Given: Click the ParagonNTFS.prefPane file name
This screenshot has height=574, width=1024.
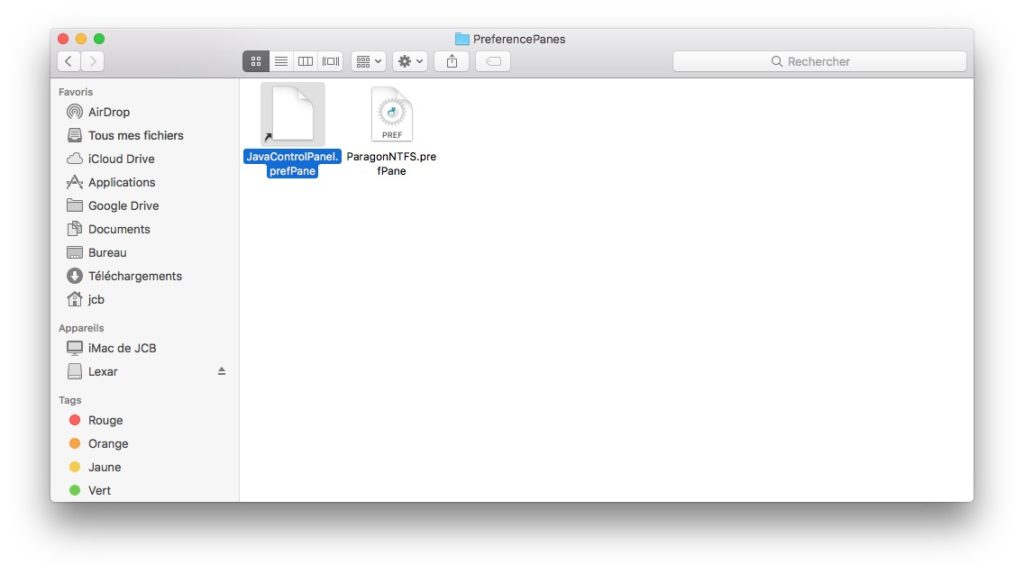Looking at the screenshot, I should (x=391, y=164).
